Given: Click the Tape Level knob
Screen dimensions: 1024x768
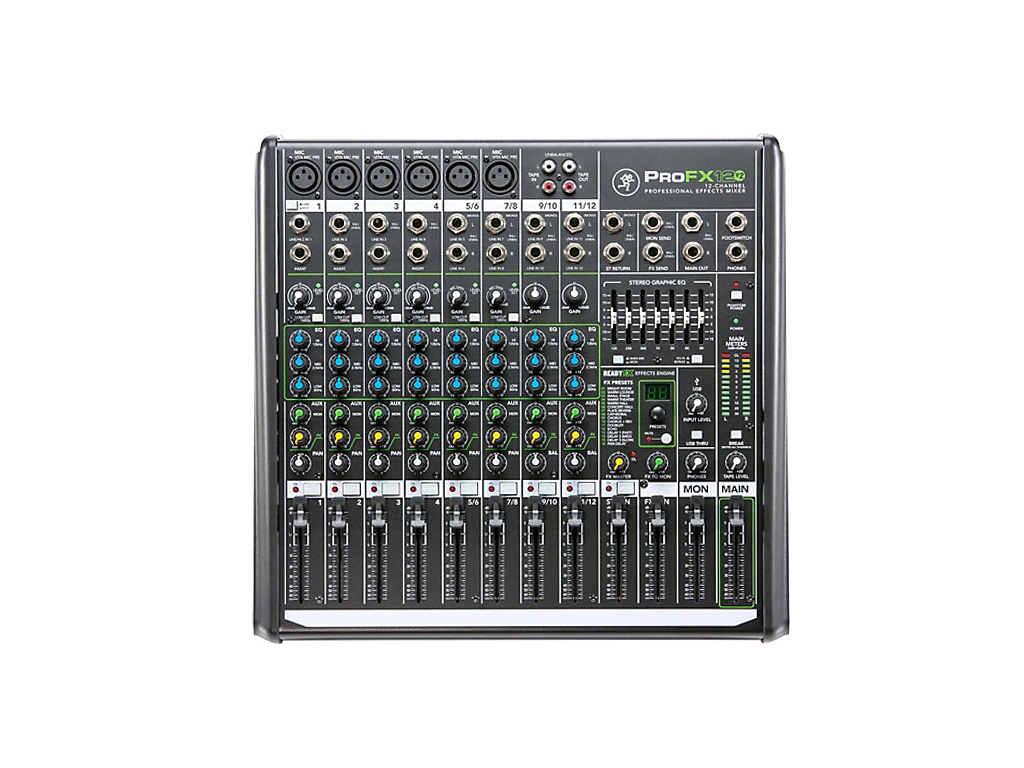Looking at the screenshot, I should point(736,462).
